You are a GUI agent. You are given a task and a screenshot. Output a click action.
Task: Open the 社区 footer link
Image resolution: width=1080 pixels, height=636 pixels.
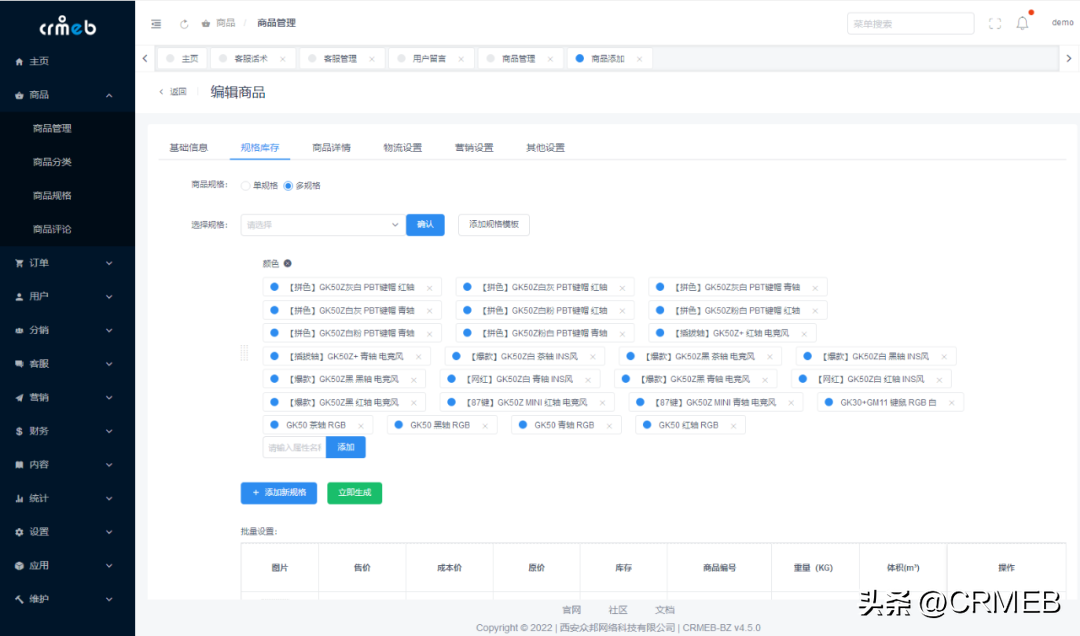point(618,610)
